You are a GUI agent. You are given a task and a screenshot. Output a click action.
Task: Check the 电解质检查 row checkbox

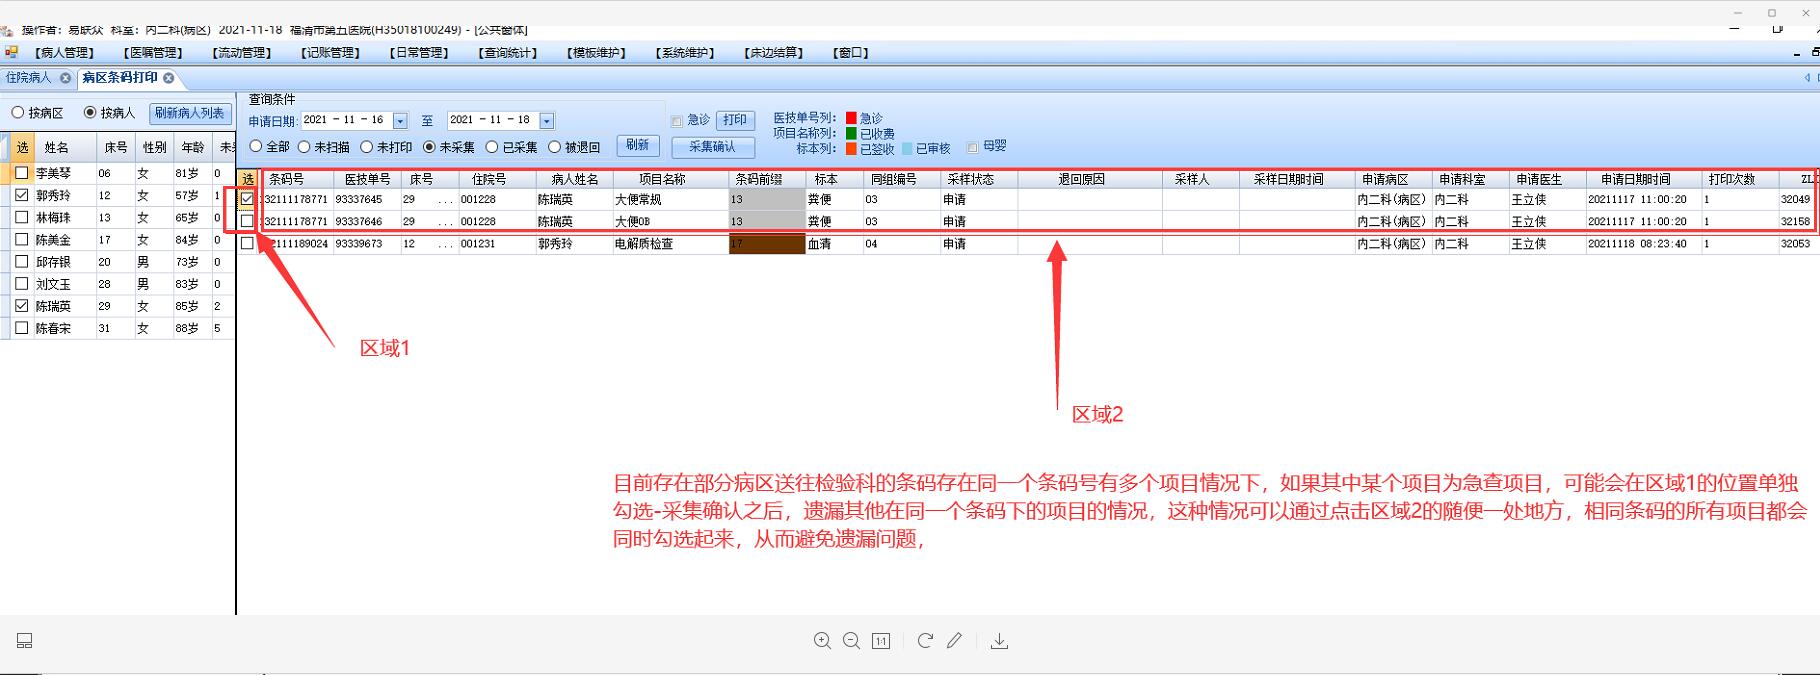pyautogui.click(x=247, y=243)
